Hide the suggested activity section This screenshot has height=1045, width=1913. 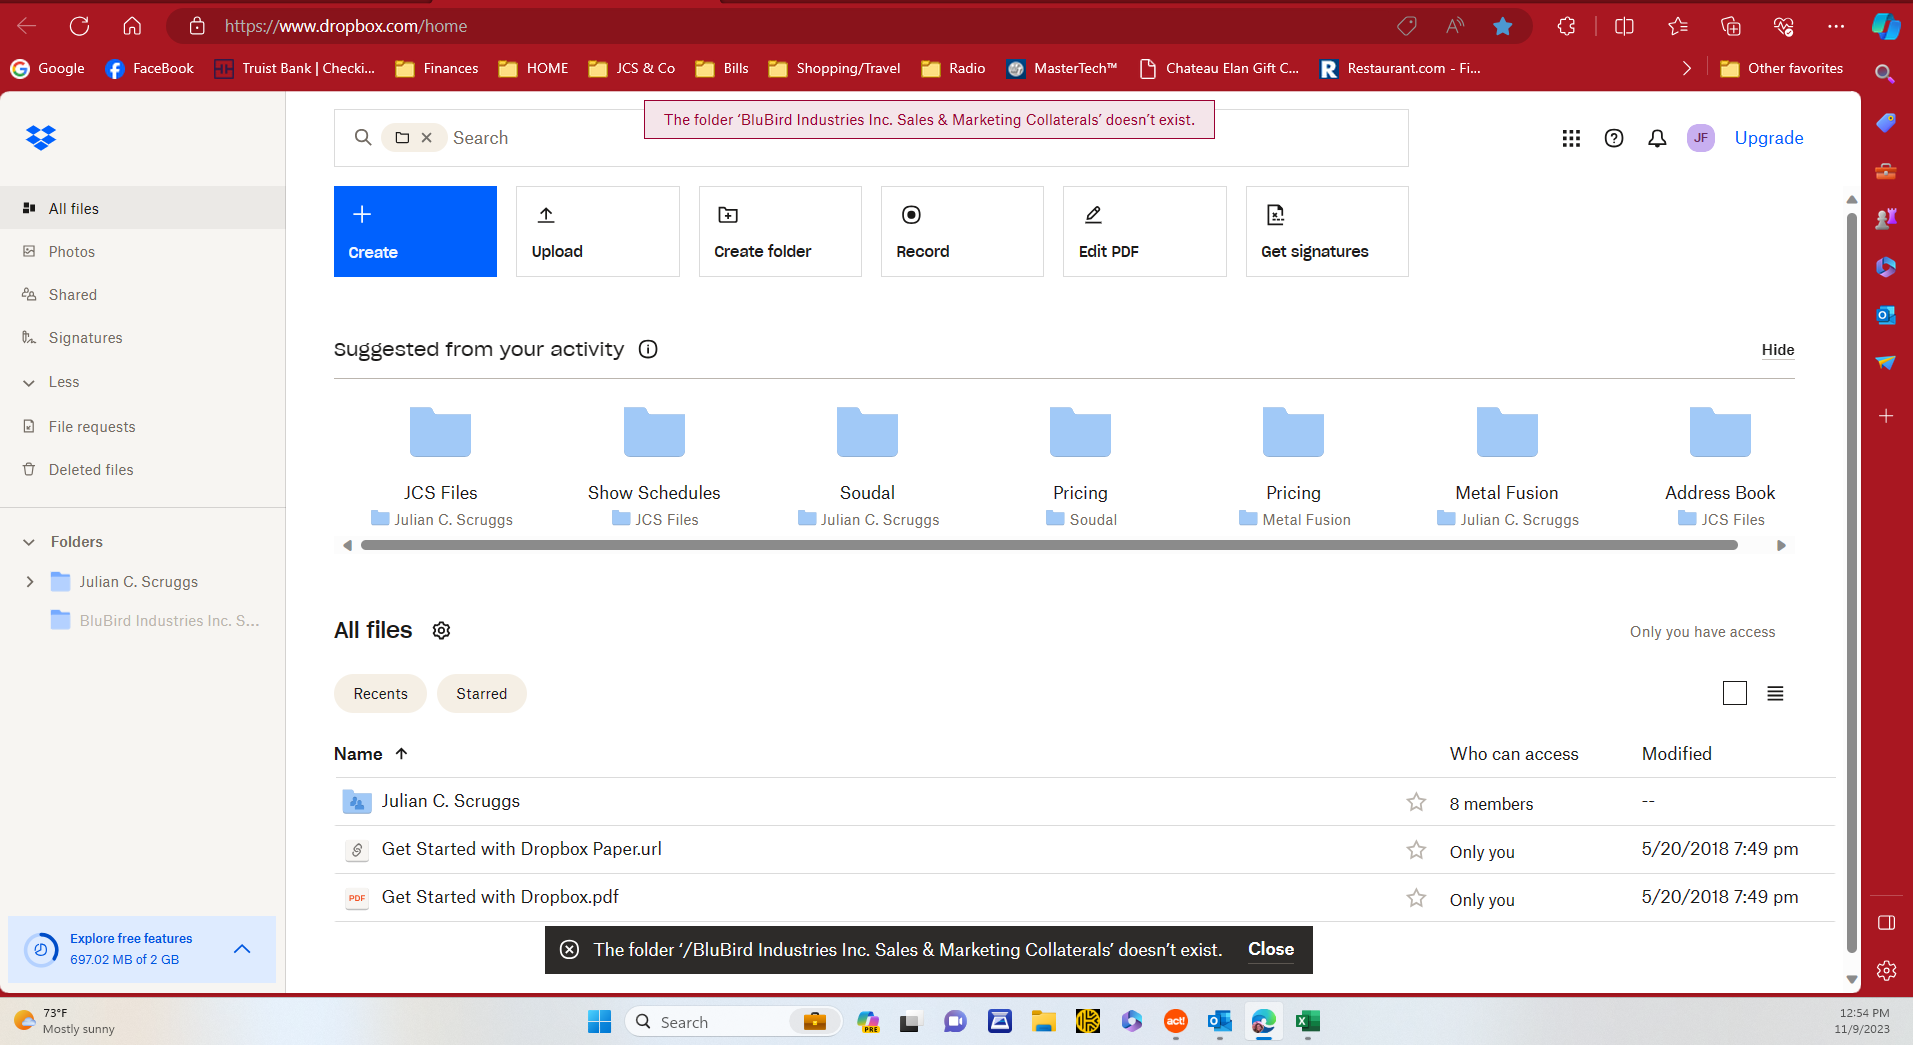[x=1778, y=350]
